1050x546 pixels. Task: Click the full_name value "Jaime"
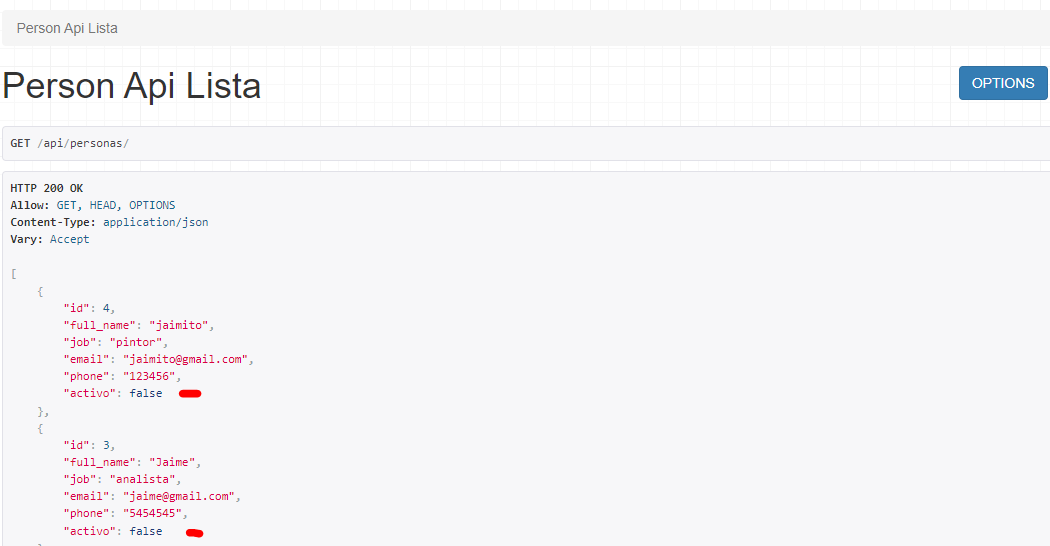coord(174,462)
